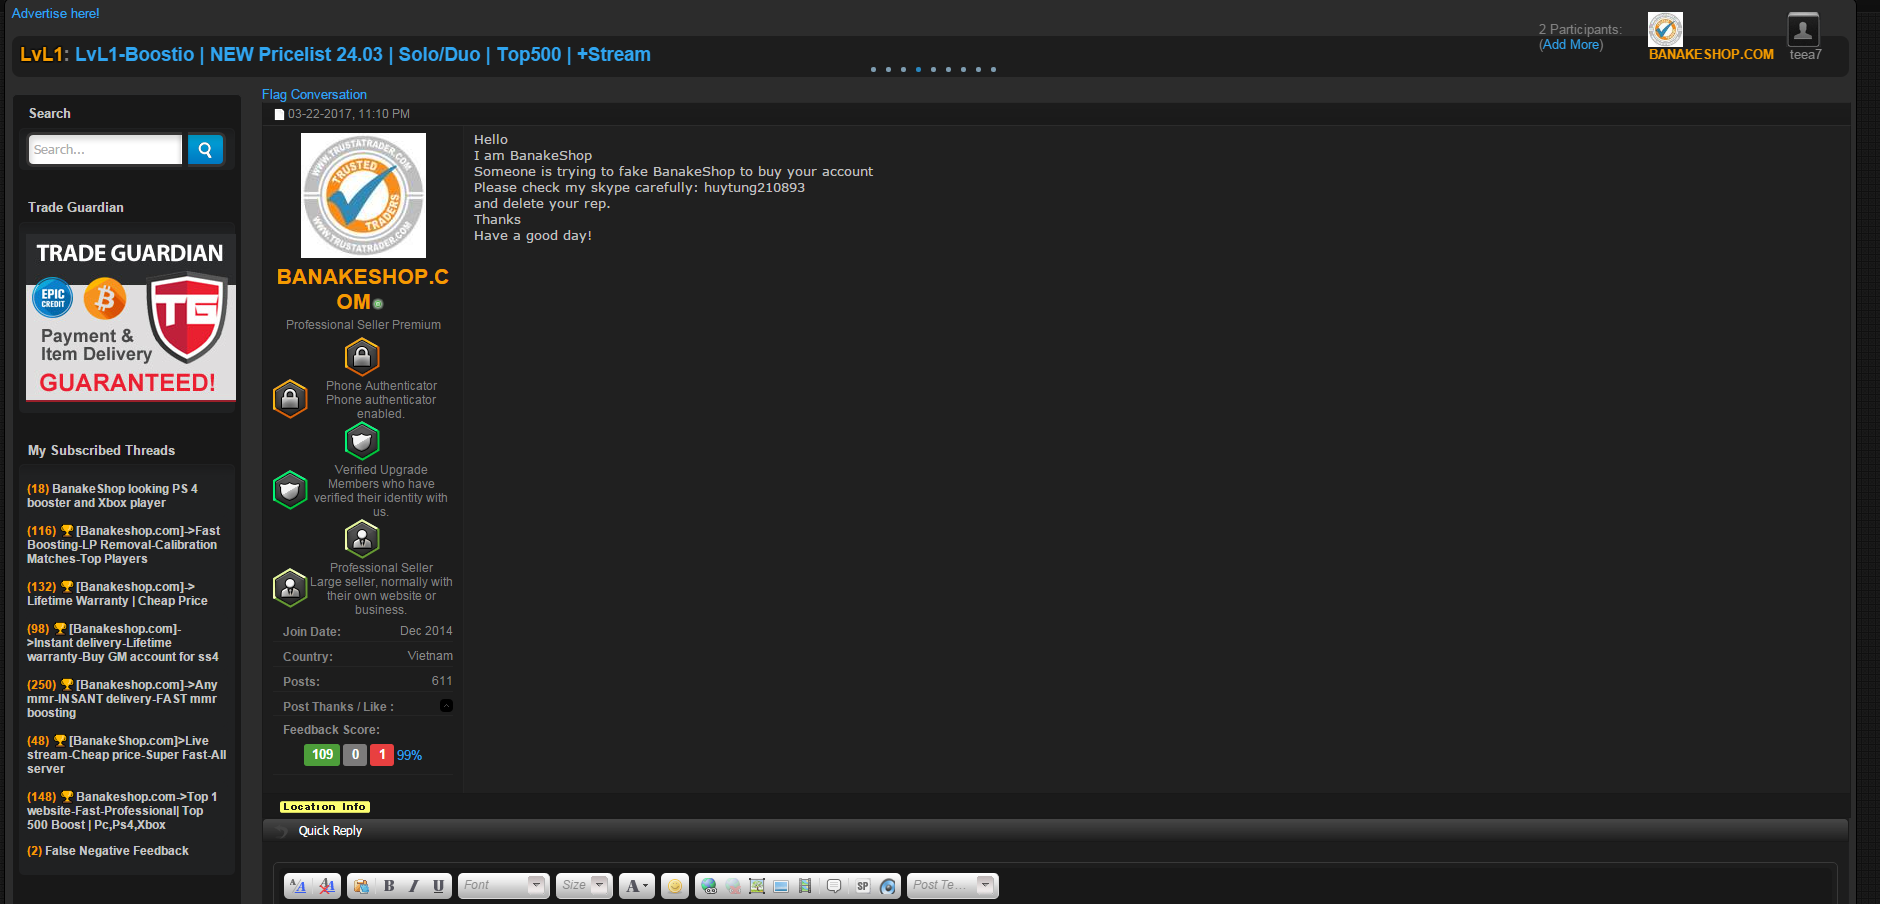The height and width of the screenshot is (904, 1880).
Task: Click BANAKESHOP.COM participant avatar at top
Action: coord(1665,29)
